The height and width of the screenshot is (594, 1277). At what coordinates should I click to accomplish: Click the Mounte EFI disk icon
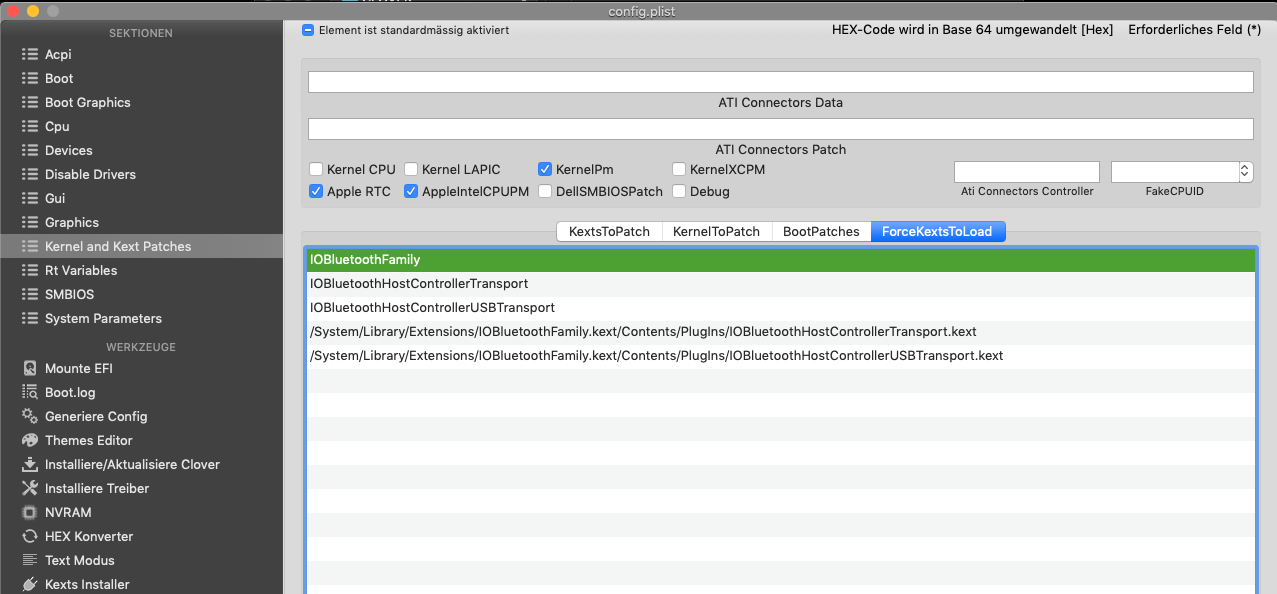coord(30,368)
